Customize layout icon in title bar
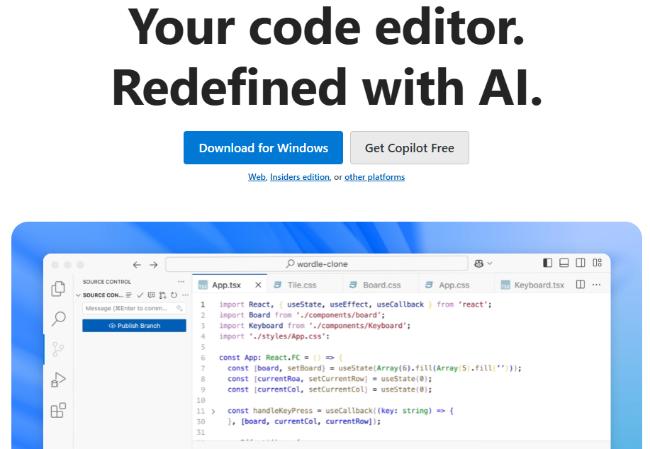 [x=597, y=263]
